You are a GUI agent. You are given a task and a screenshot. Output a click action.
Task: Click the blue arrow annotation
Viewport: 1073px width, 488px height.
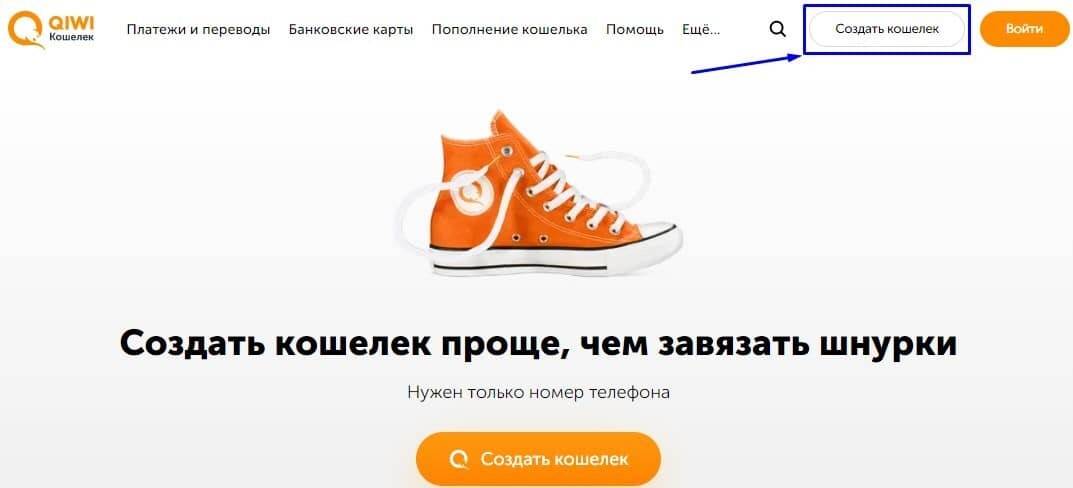pos(746,64)
